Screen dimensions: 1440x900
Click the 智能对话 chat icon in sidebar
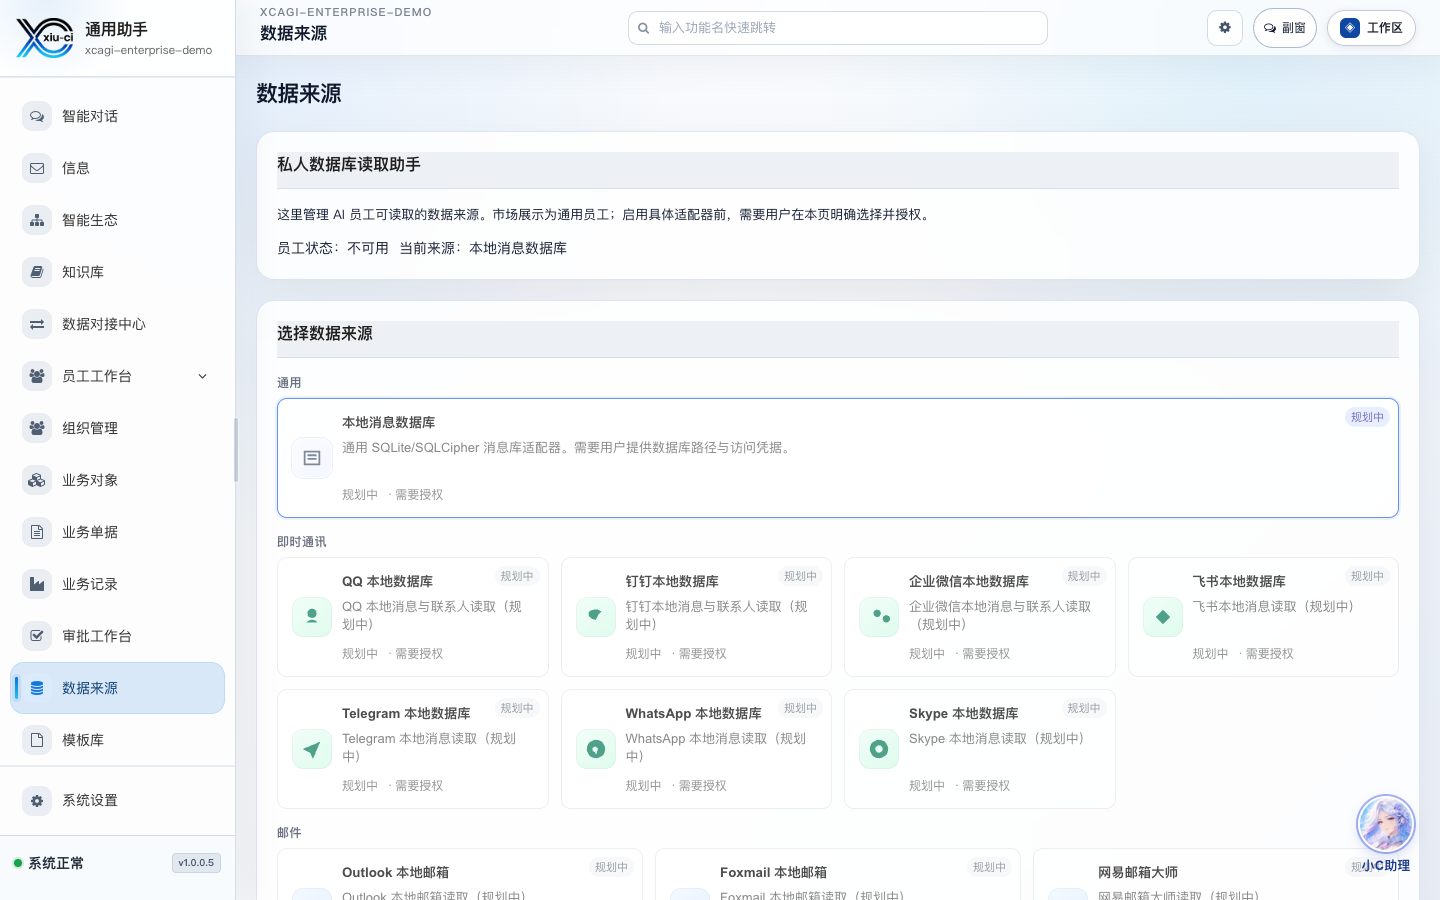(x=37, y=116)
